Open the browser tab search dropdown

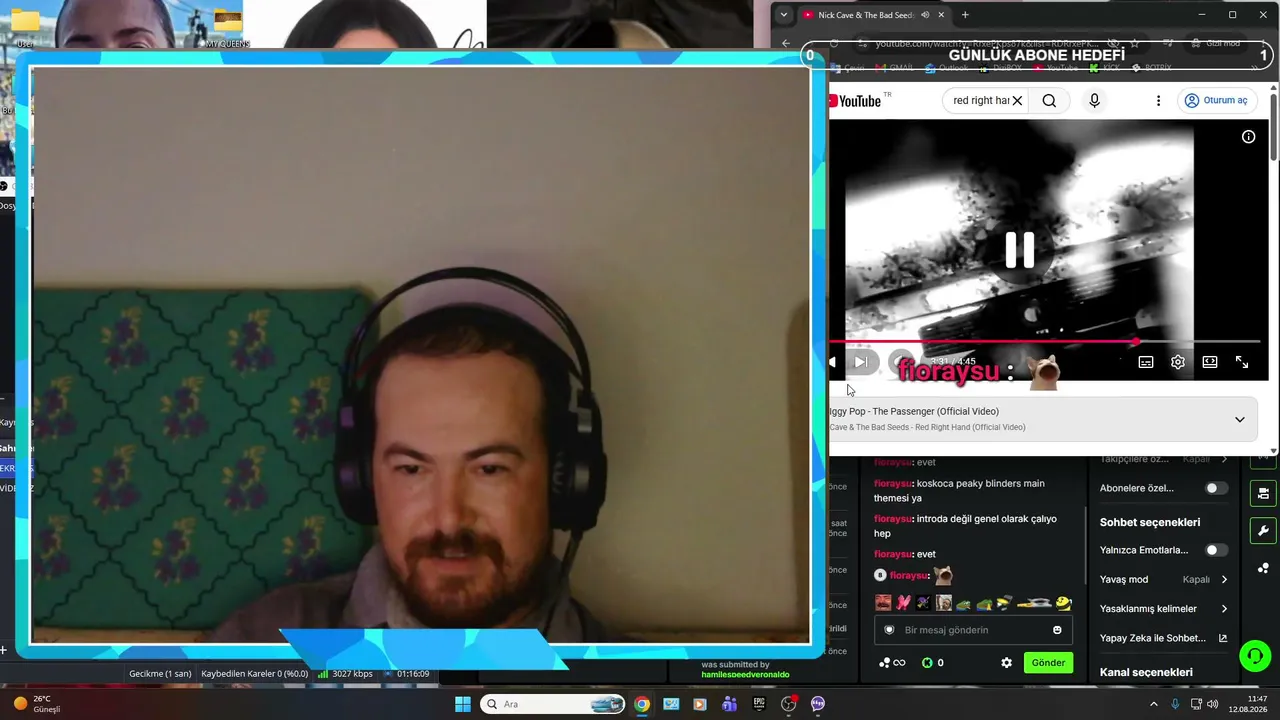pyautogui.click(x=784, y=15)
